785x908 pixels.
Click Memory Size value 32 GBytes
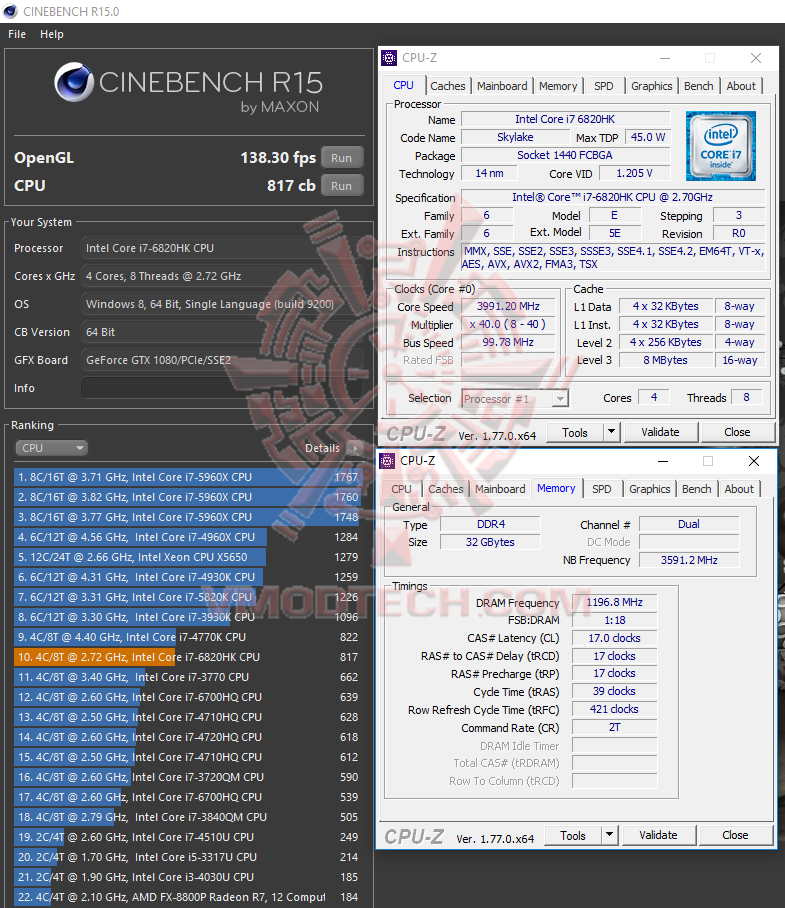tap(490, 542)
